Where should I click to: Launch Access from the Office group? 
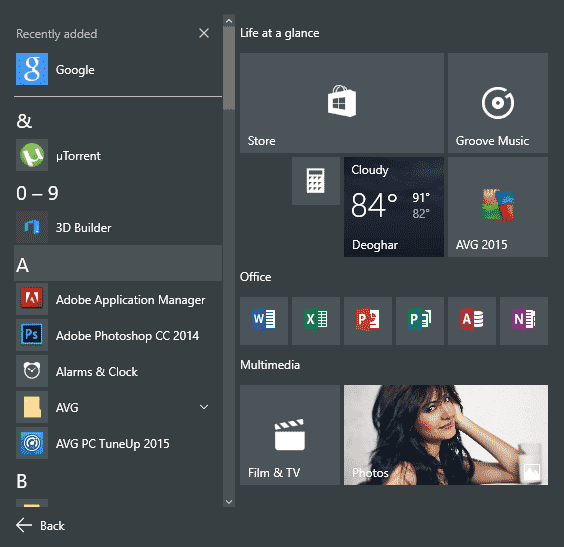click(x=472, y=321)
